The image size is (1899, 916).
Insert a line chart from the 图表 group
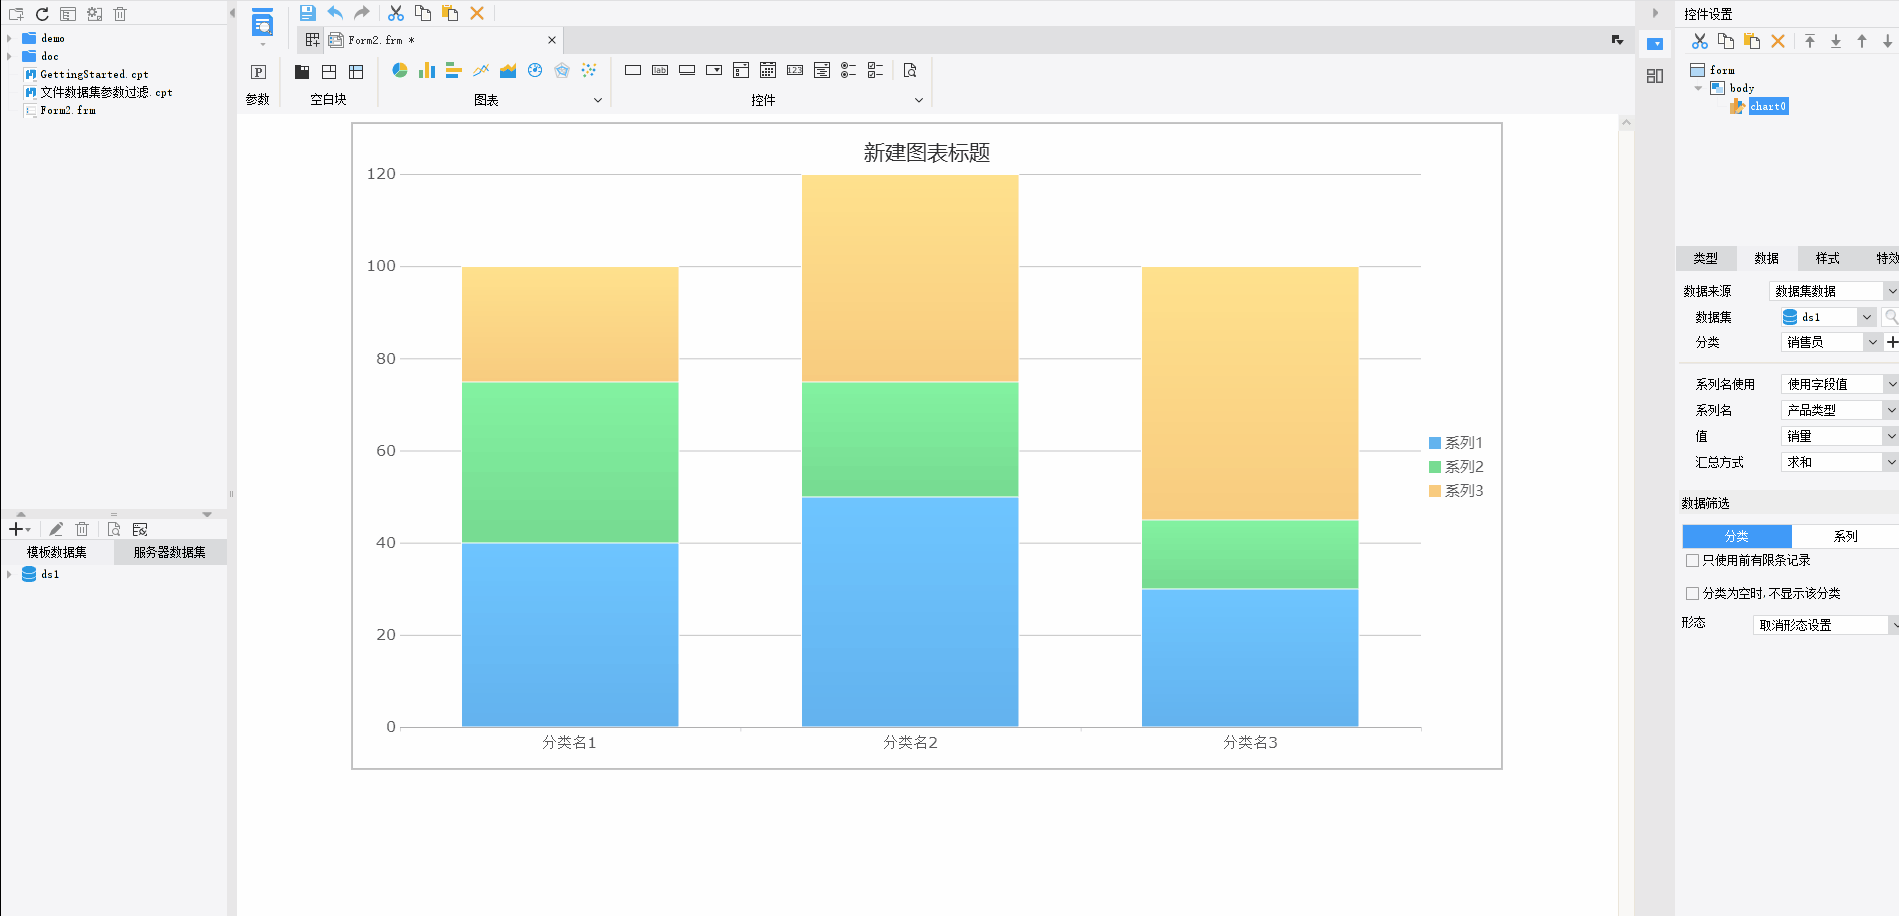coord(481,70)
